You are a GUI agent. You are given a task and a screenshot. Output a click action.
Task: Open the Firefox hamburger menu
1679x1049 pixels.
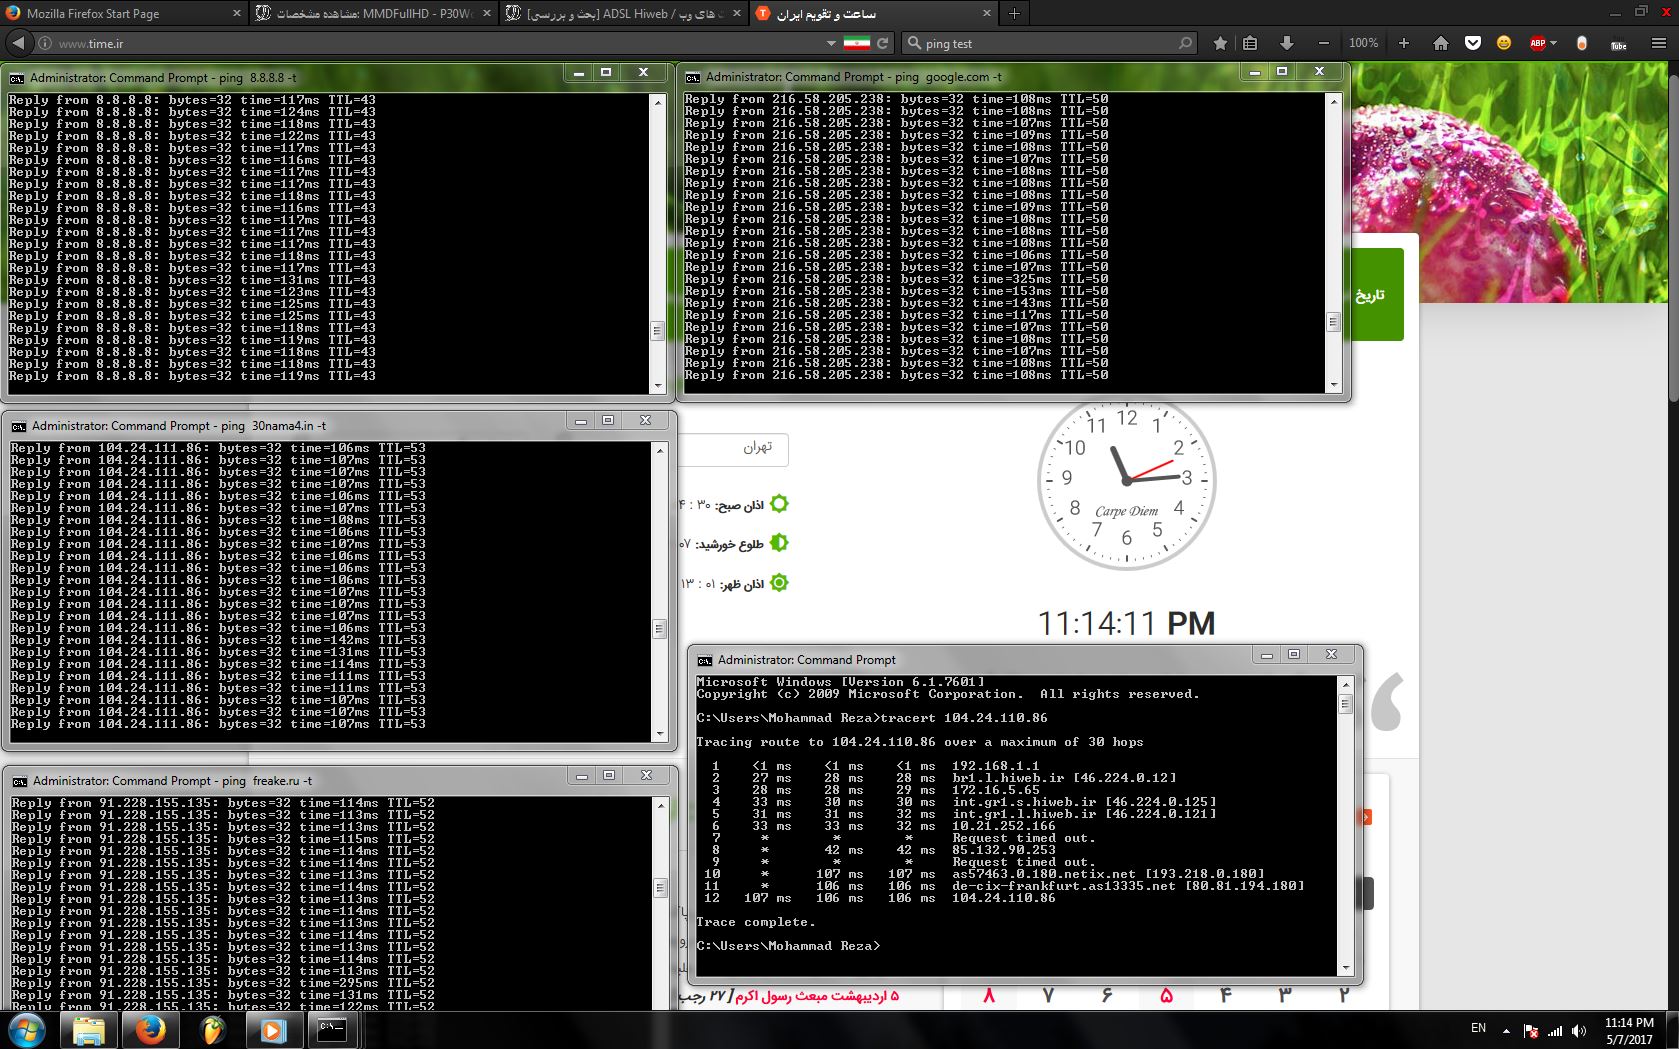click(x=1659, y=43)
